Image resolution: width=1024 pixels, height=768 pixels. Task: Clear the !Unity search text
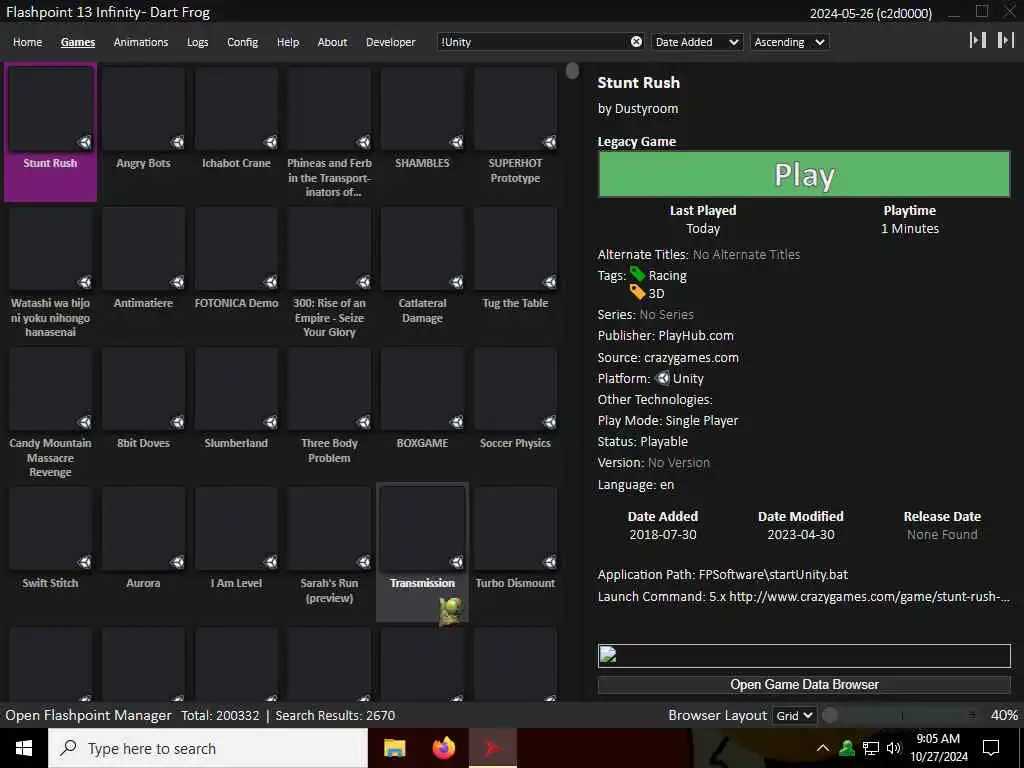click(x=636, y=42)
